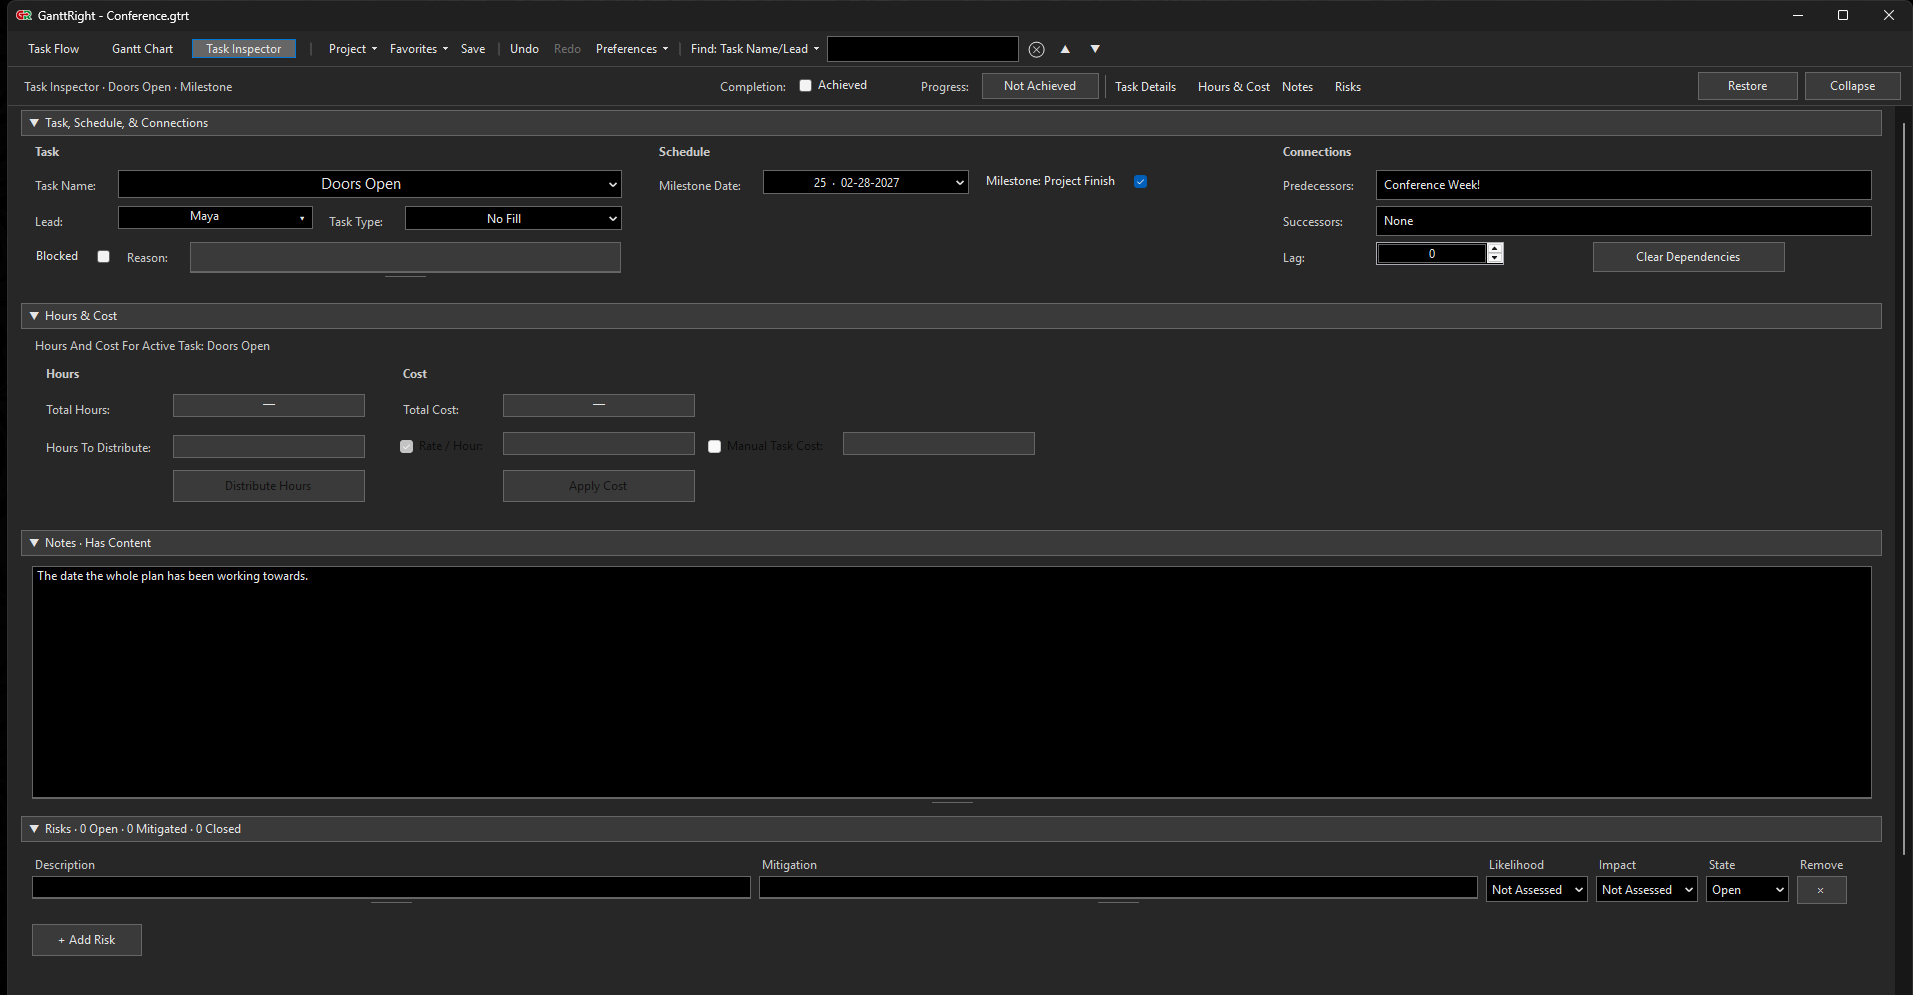This screenshot has width=1913, height=995.
Task: Click into the Notes text area
Action: [951, 682]
